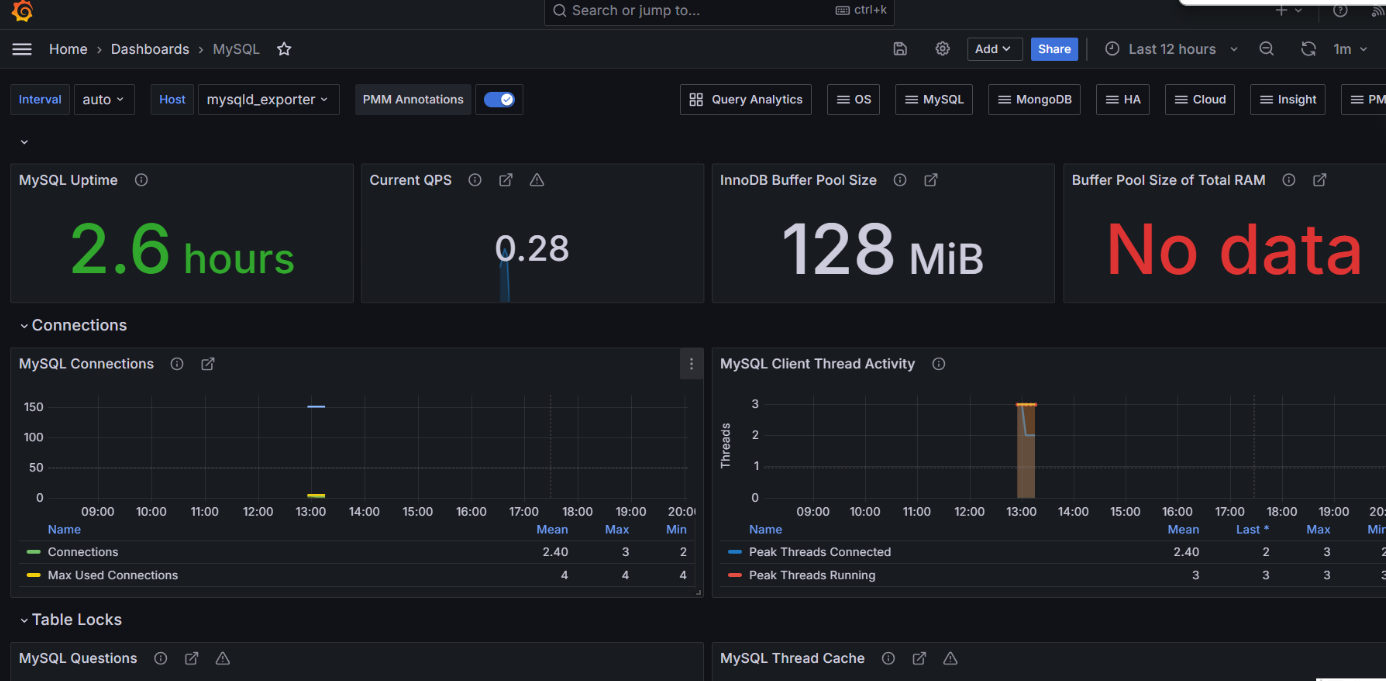This screenshot has height=681, width=1386.
Task: Go to Dashboards breadcrumb
Action: point(150,49)
